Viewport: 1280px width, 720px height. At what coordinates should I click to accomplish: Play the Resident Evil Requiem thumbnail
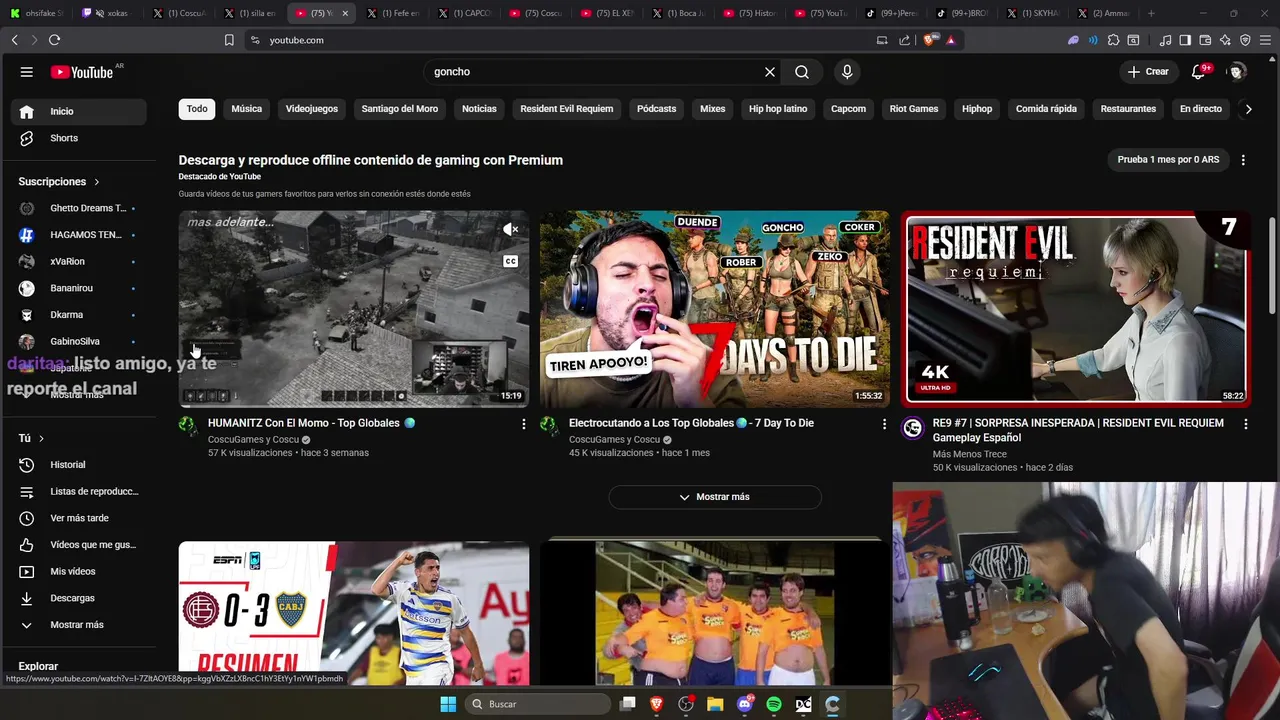(x=1075, y=308)
